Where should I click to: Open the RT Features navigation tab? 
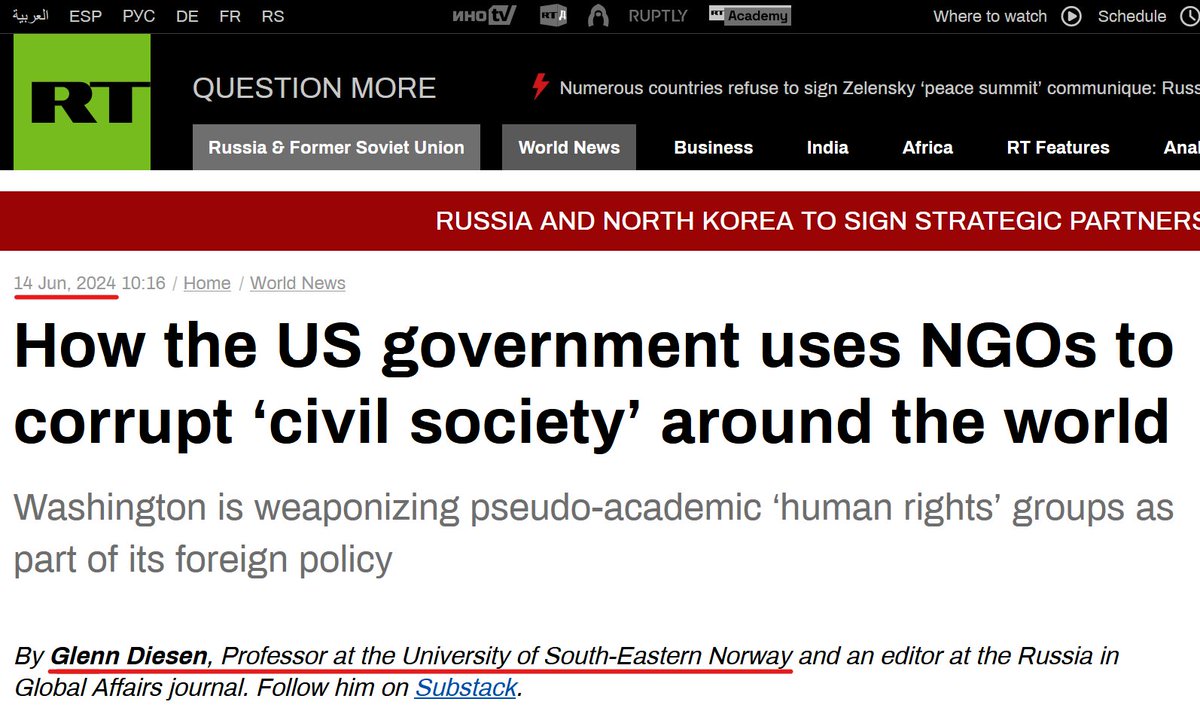point(1058,147)
